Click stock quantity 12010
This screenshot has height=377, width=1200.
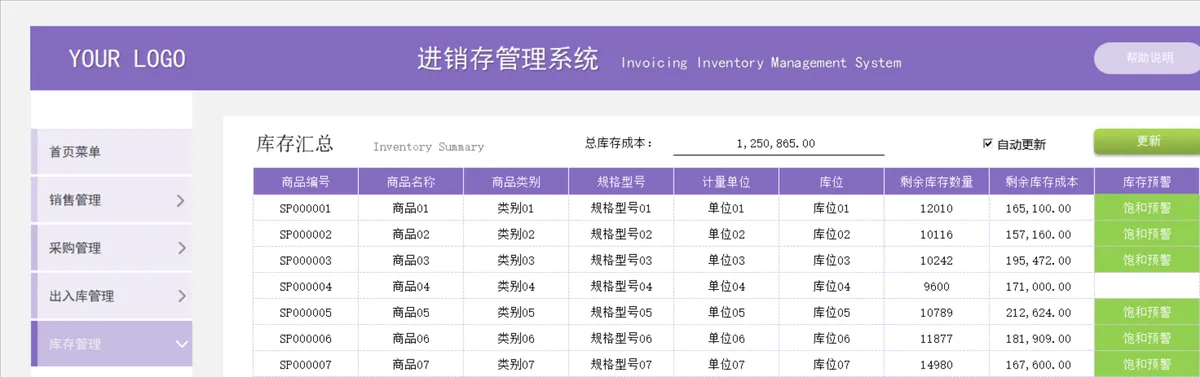tap(937, 208)
